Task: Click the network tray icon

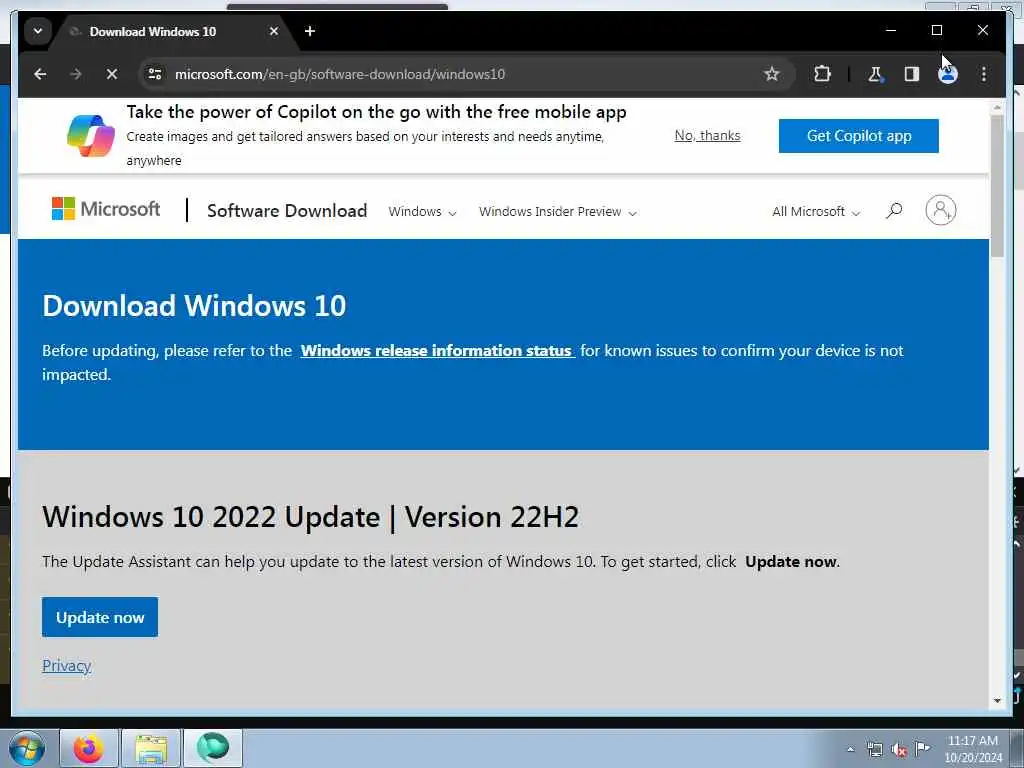Action: click(875, 749)
